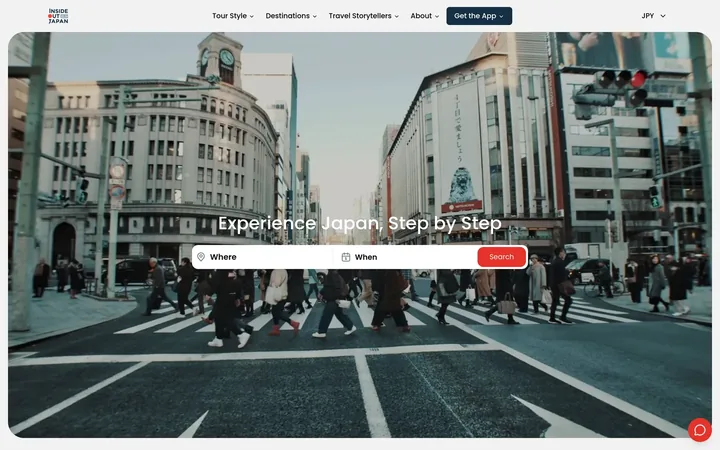Open the Tour Style menu
720x450 pixels.
[x=233, y=16]
